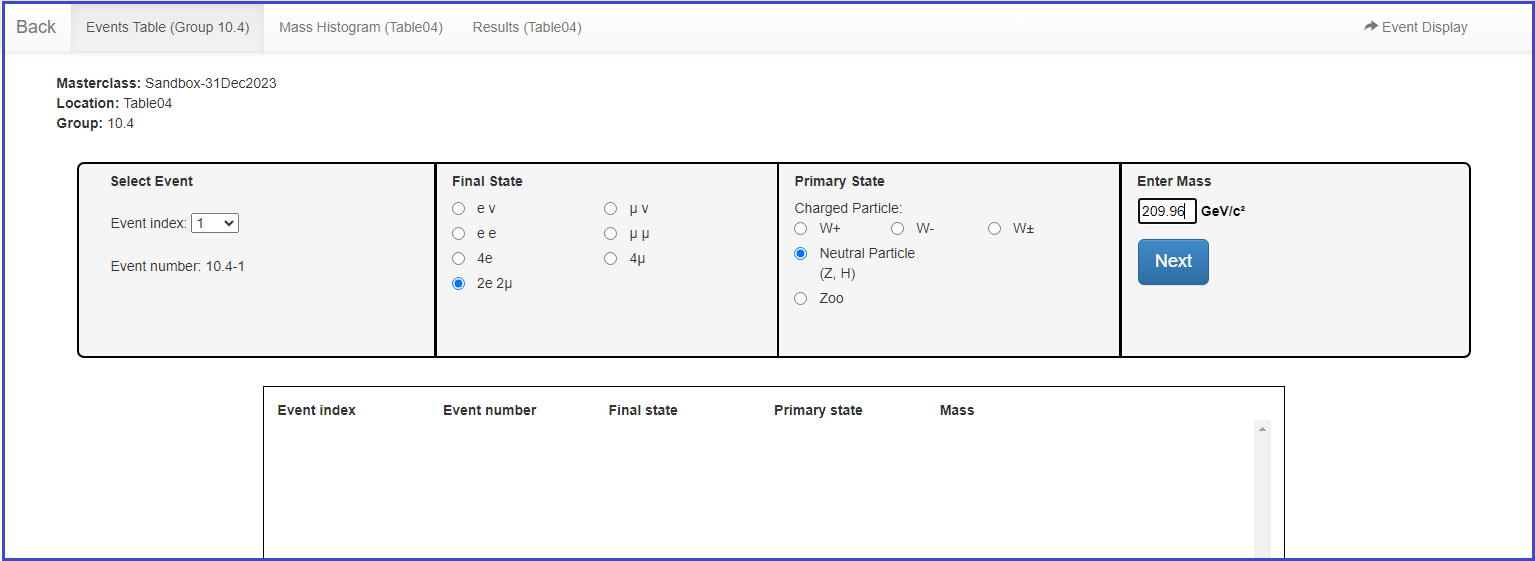Select the 4μ final state option

click(x=611, y=259)
